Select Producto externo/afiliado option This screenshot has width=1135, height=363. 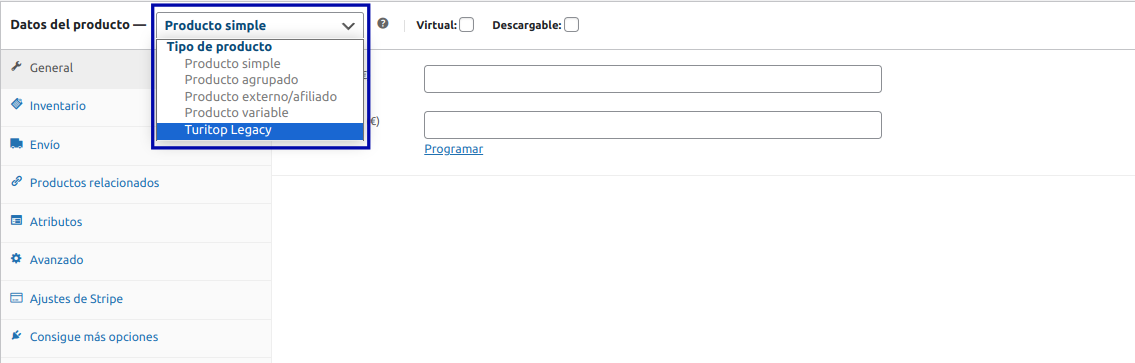click(x=260, y=96)
